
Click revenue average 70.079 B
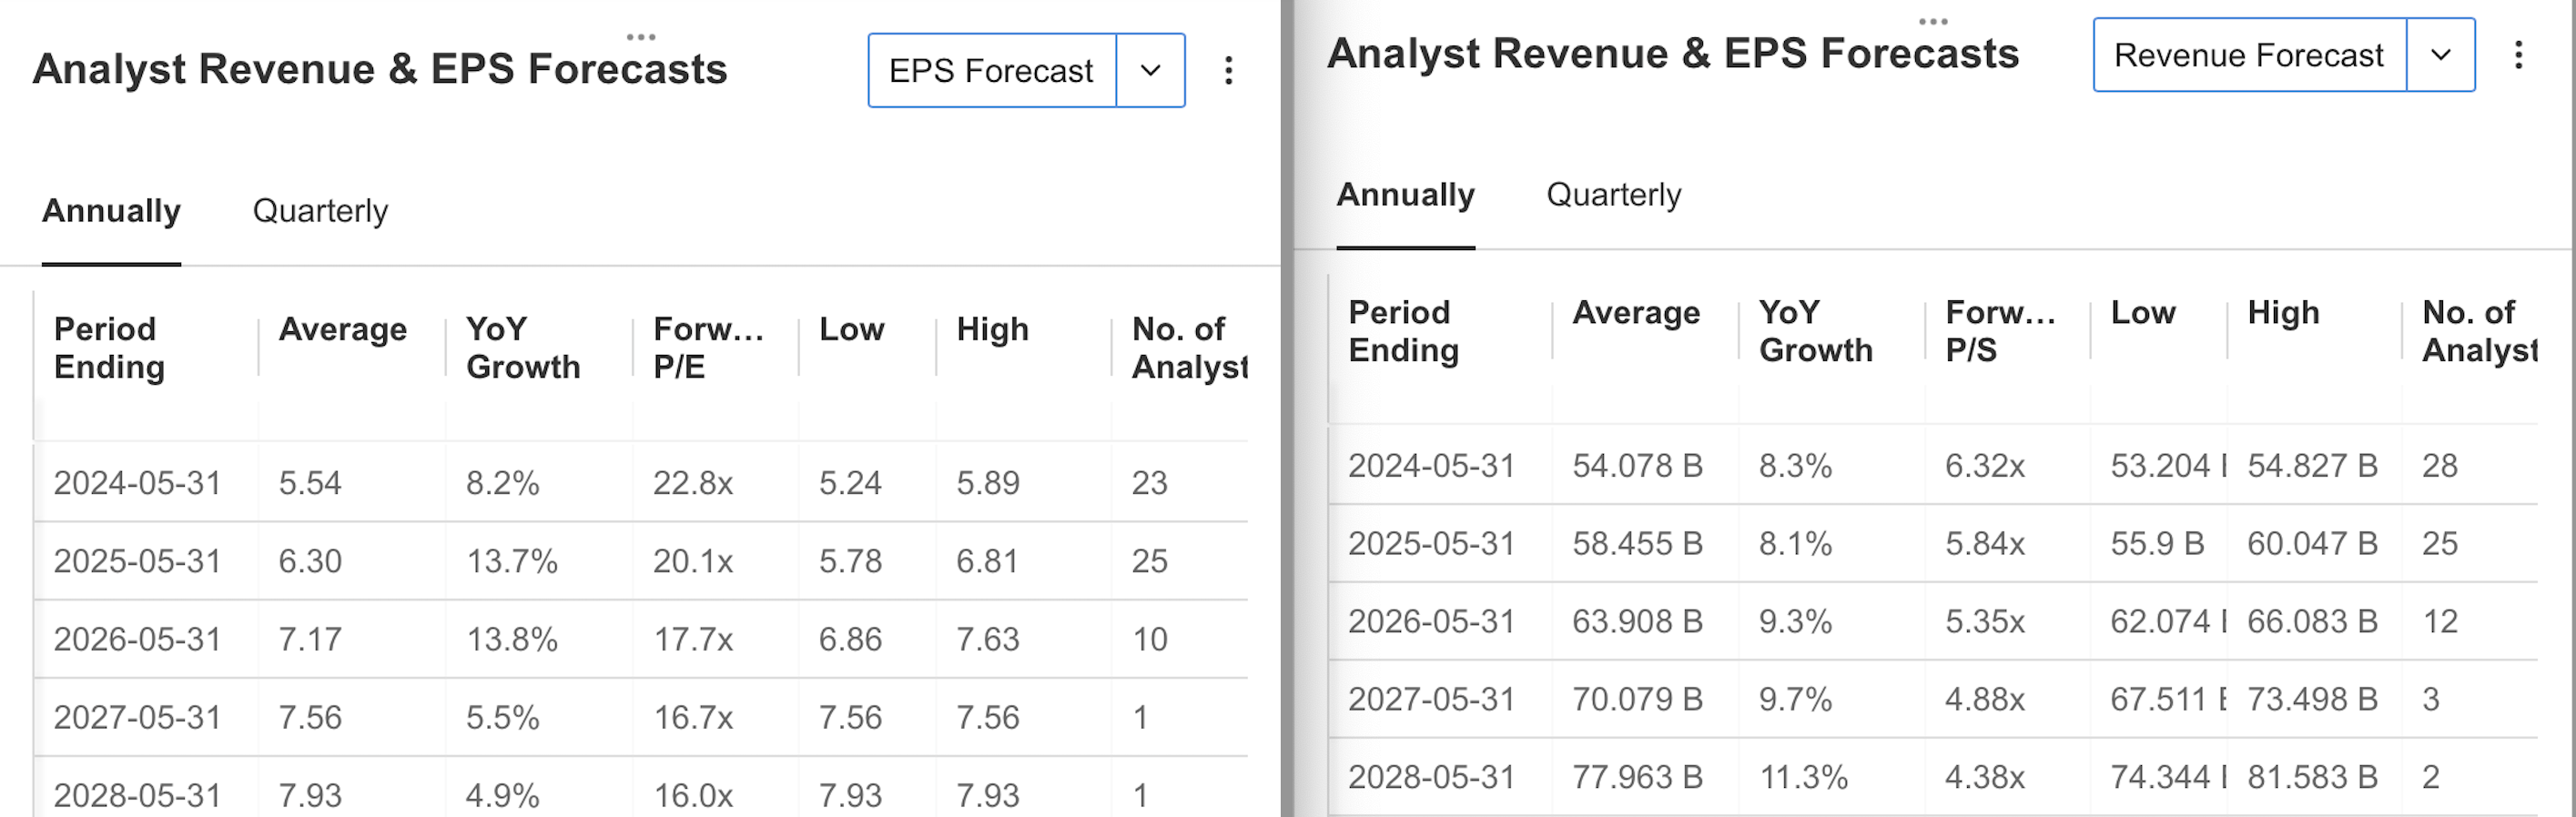pyautogui.click(x=1638, y=700)
